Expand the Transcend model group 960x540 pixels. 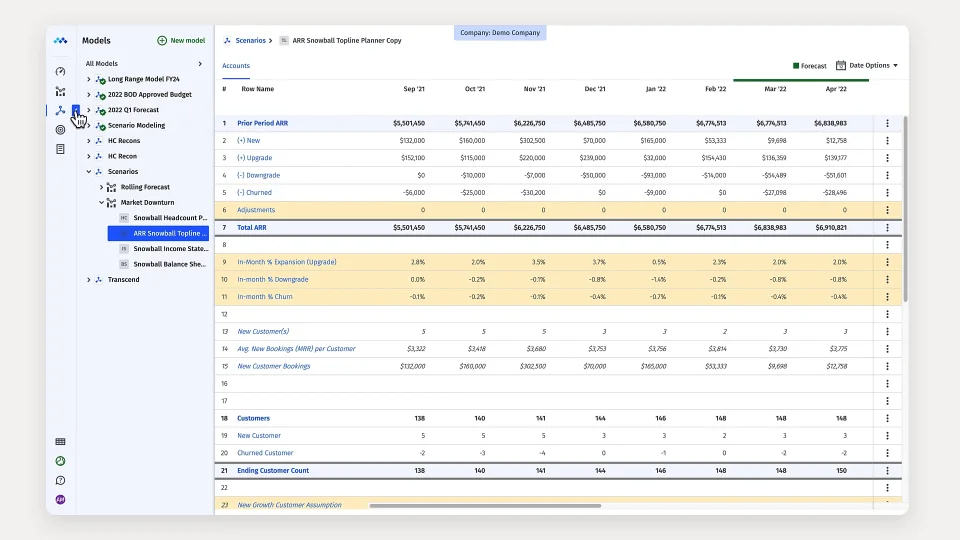(x=89, y=280)
